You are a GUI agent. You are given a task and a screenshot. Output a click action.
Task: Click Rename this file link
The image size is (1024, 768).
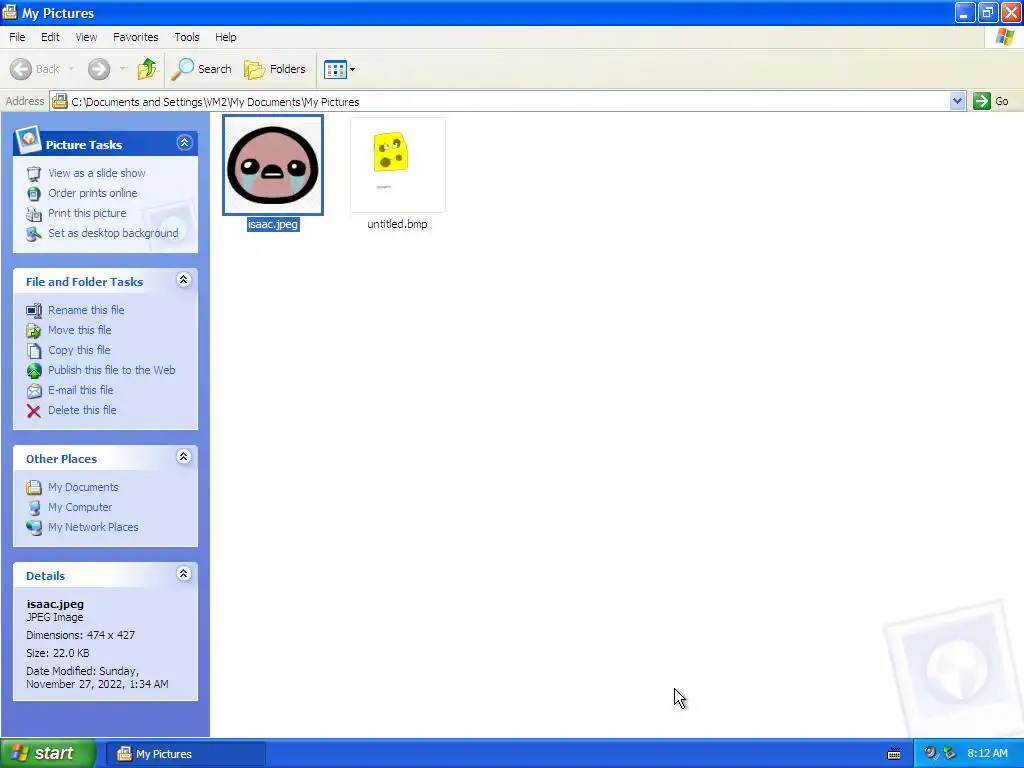pyautogui.click(x=86, y=310)
